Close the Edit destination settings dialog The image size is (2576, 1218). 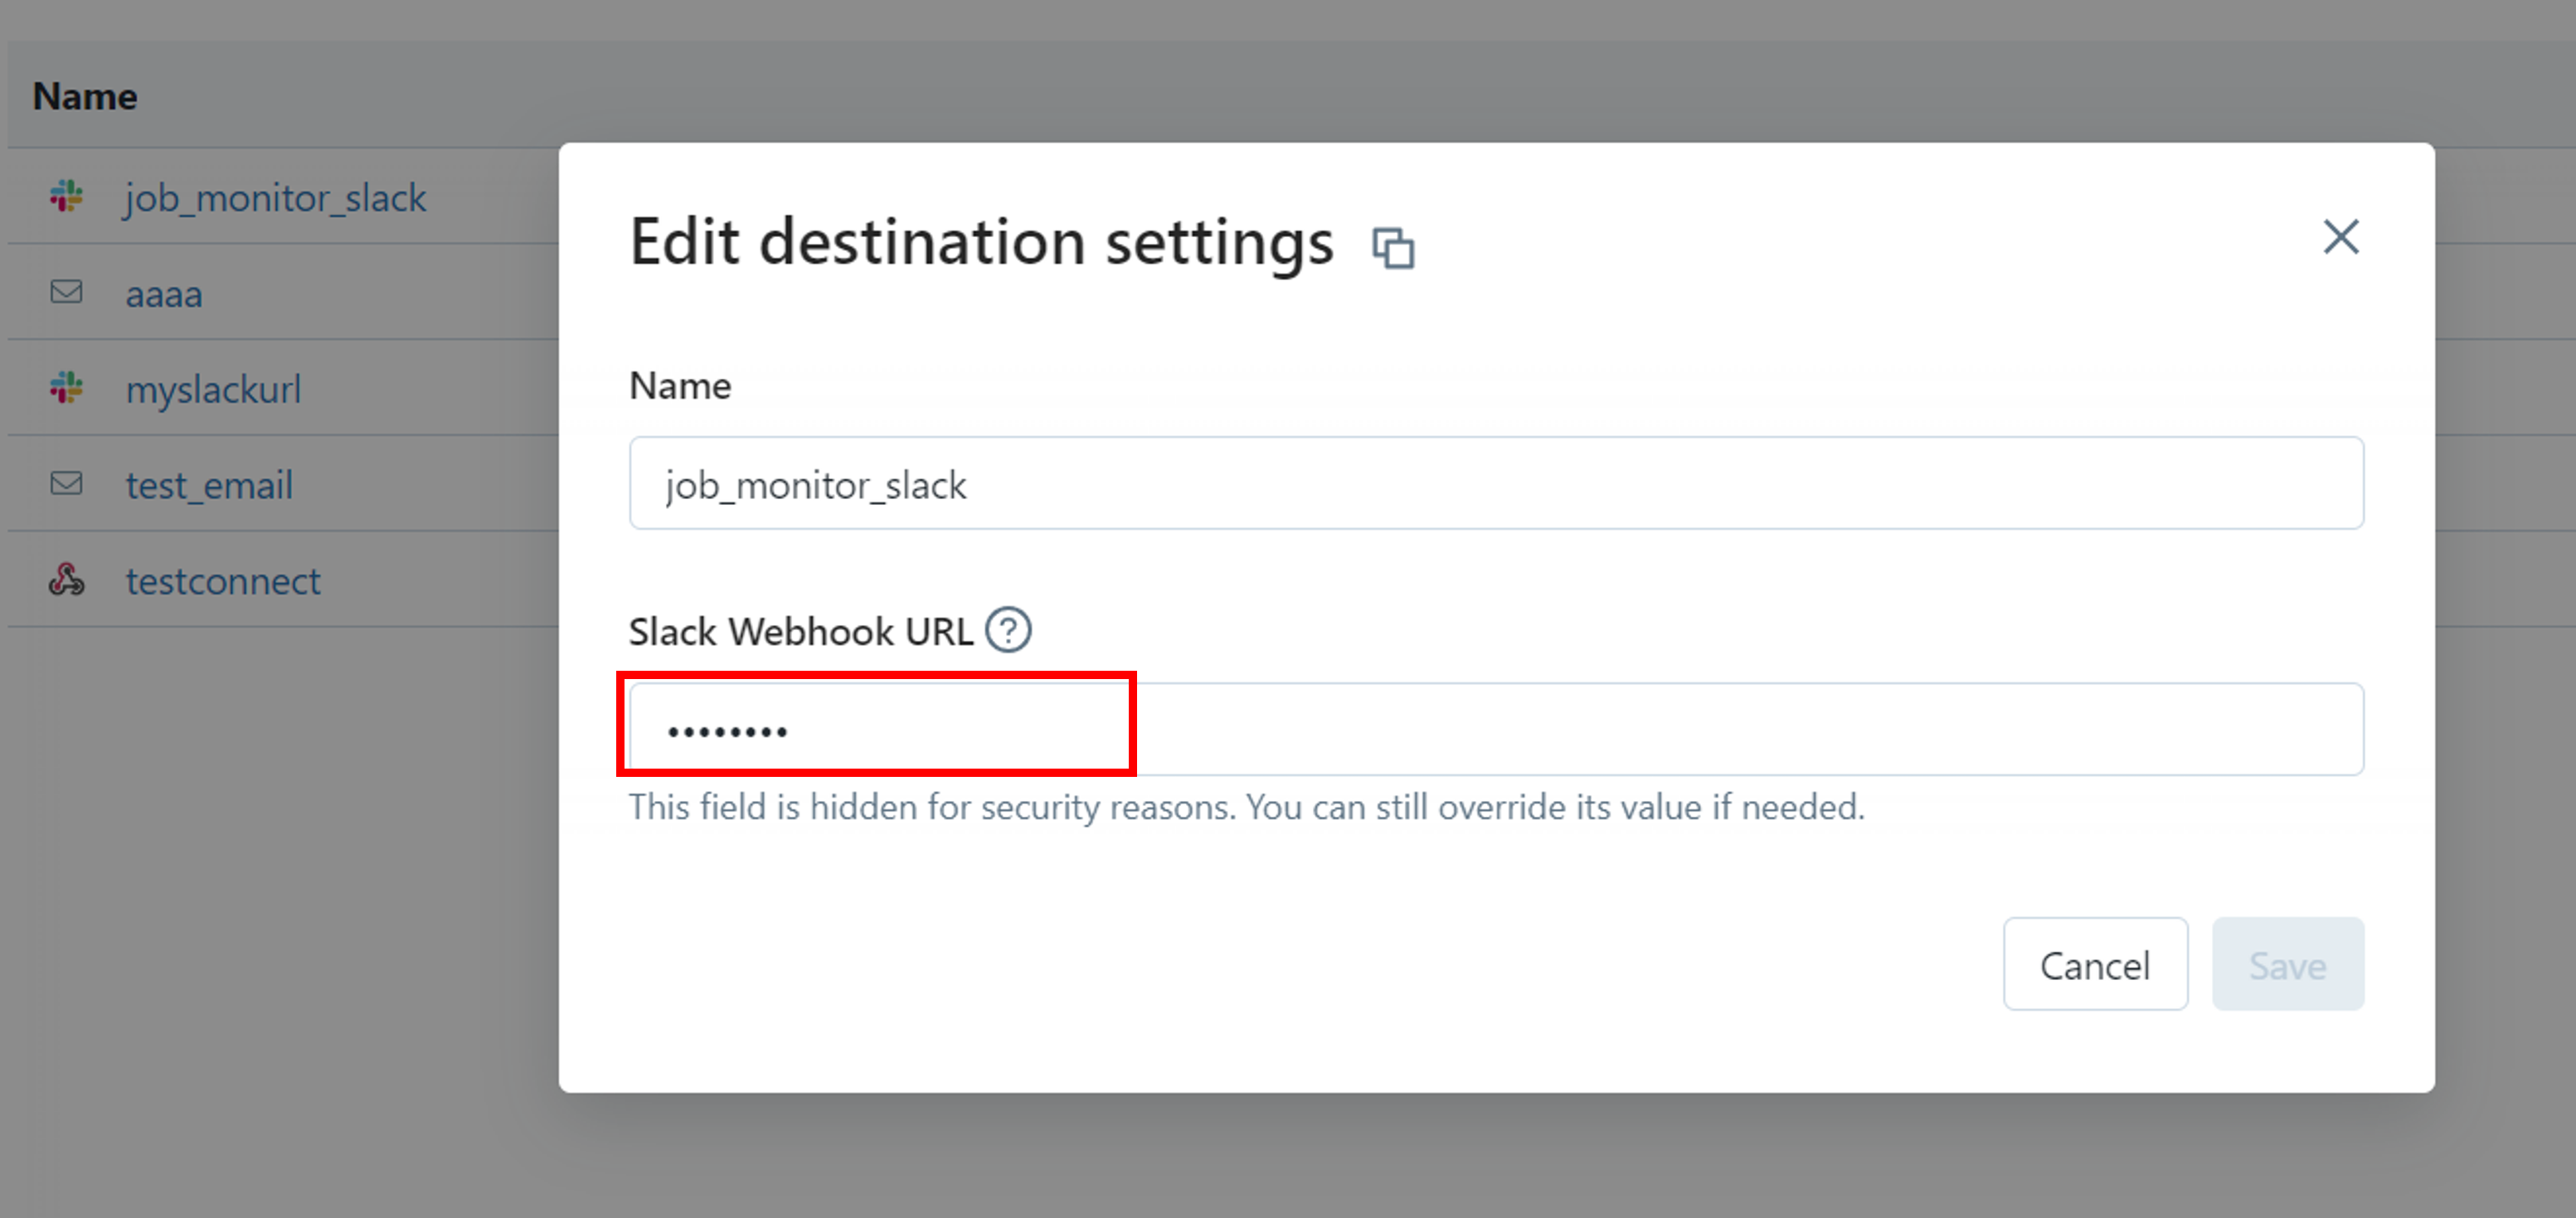click(x=2340, y=237)
